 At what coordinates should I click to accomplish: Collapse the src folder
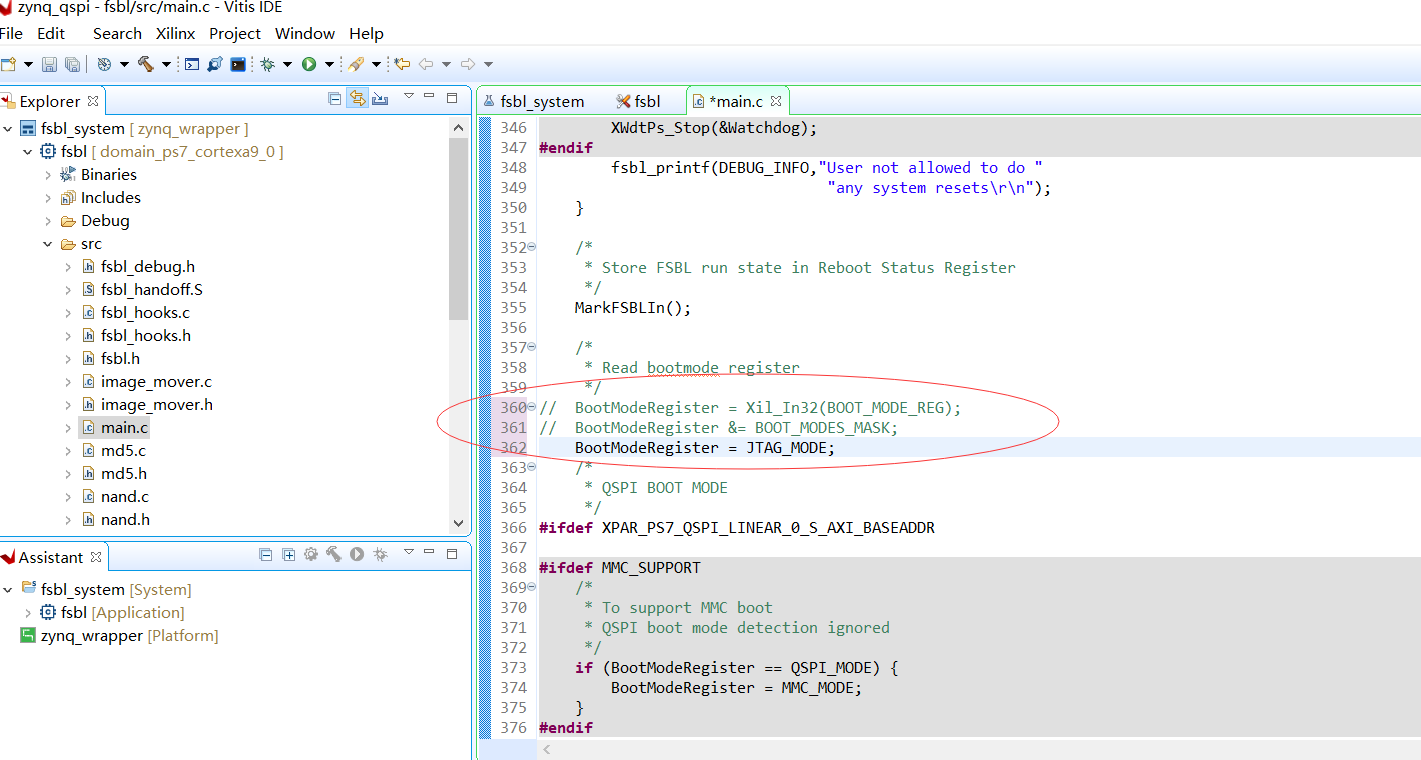tap(48, 244)
